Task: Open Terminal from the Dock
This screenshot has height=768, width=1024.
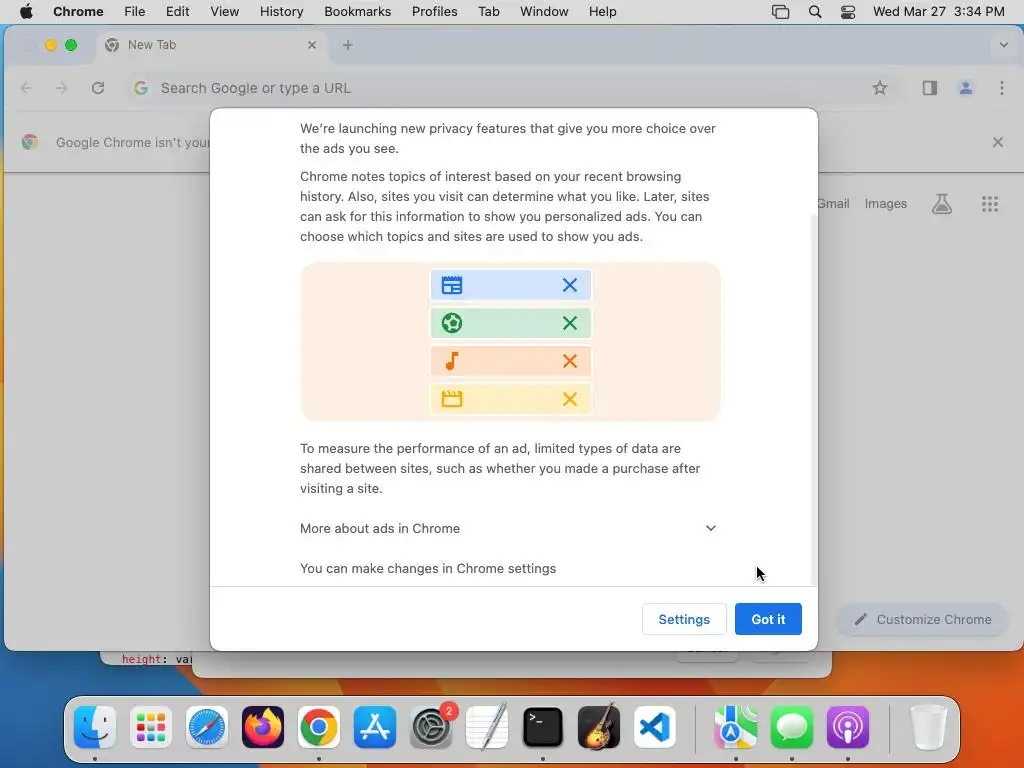Action: coord(543,727)
